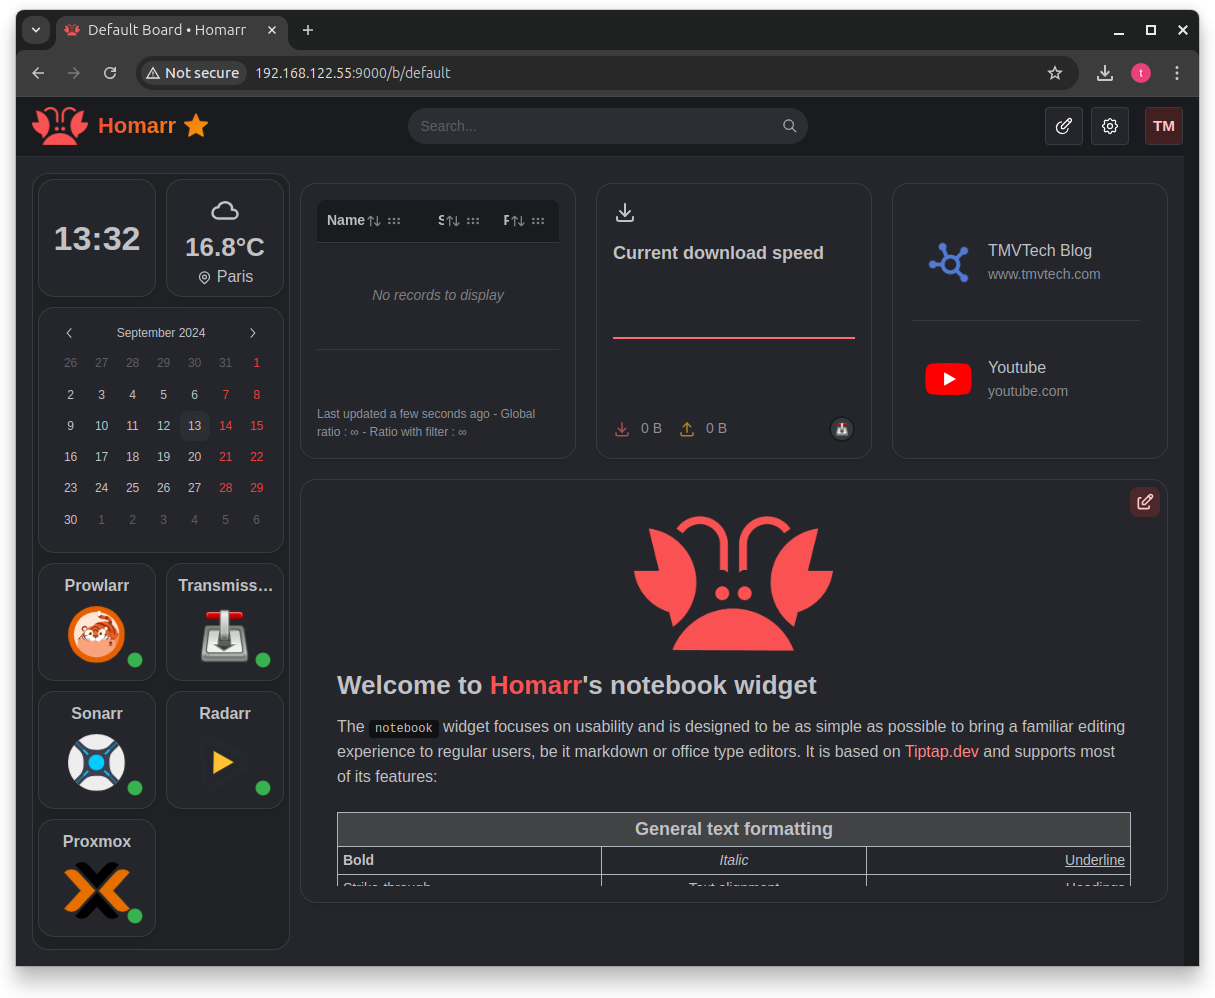The height and width of the screenshot is (998, 1215).
Task: Open the edit mode button in the header
Action: coord(1063,126)
